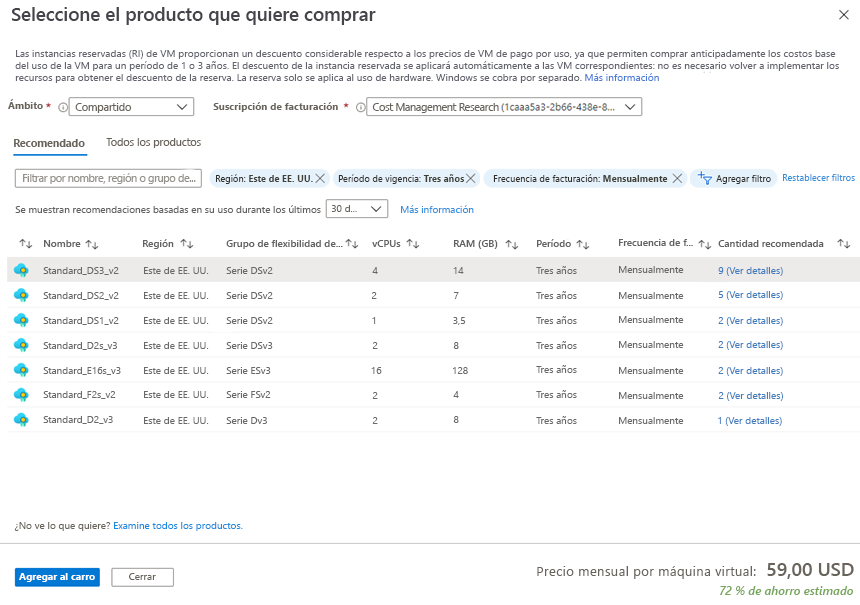Remove the Región: Este de EE. UU. filter
This screenshot has height=605, width=860.
point(320,178)
